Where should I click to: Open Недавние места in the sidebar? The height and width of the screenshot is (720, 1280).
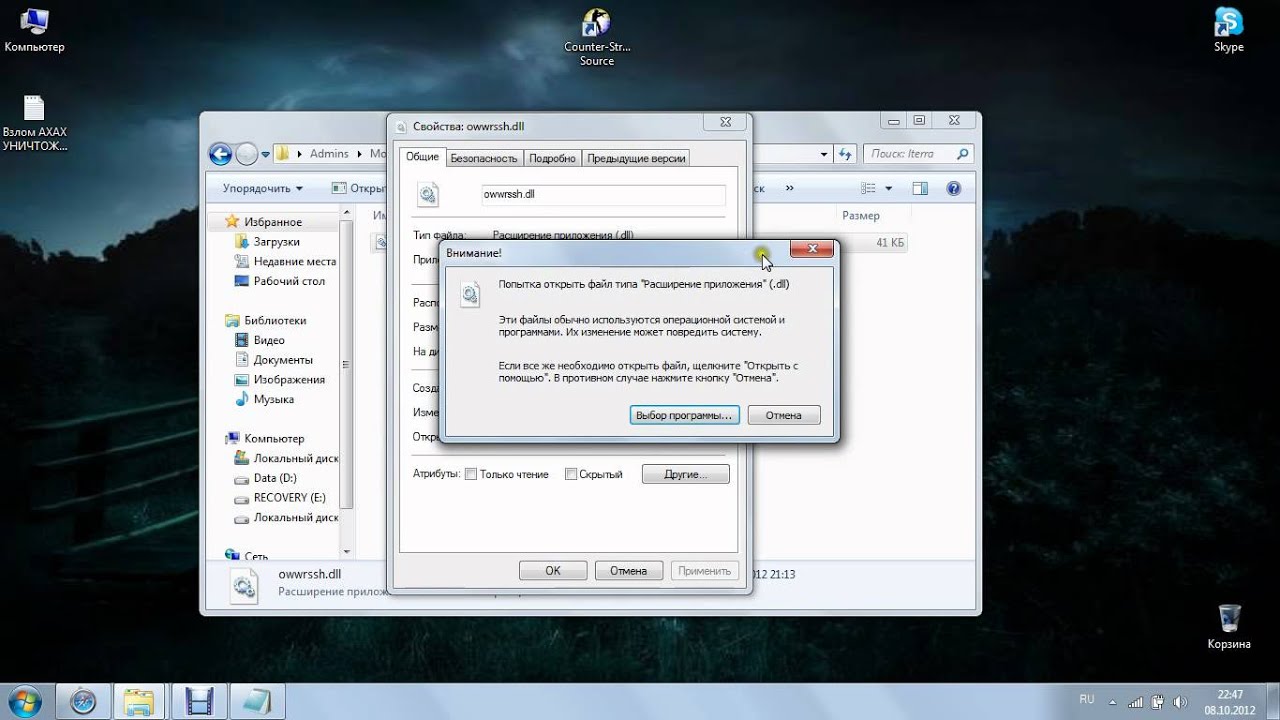(x=285, y=262)
